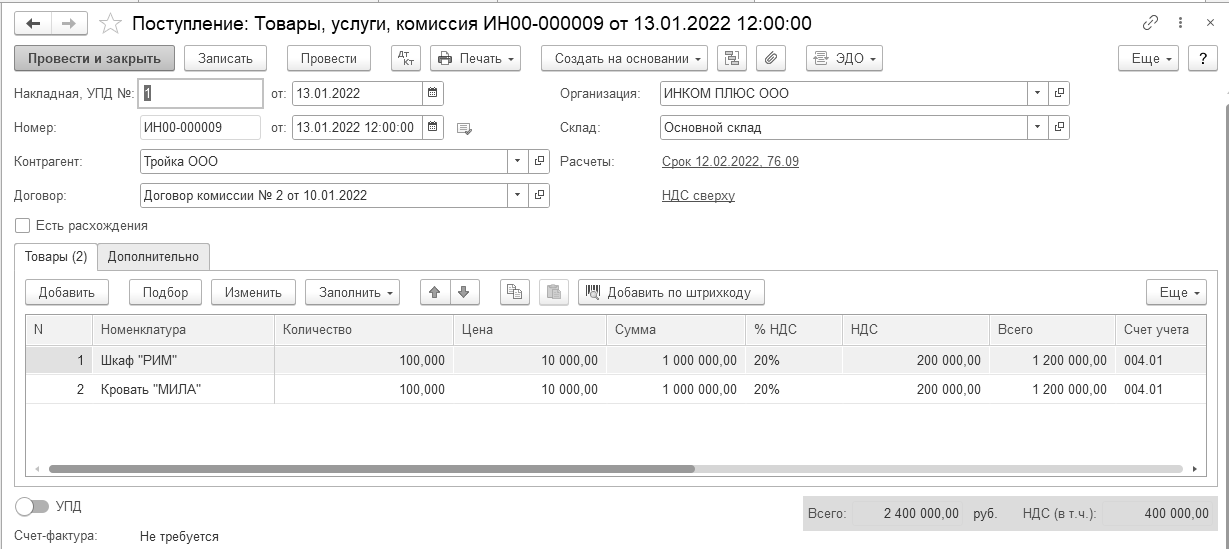The image size is (1229, 549).
Task: Click the Провести button
Action: coord(329,58)
